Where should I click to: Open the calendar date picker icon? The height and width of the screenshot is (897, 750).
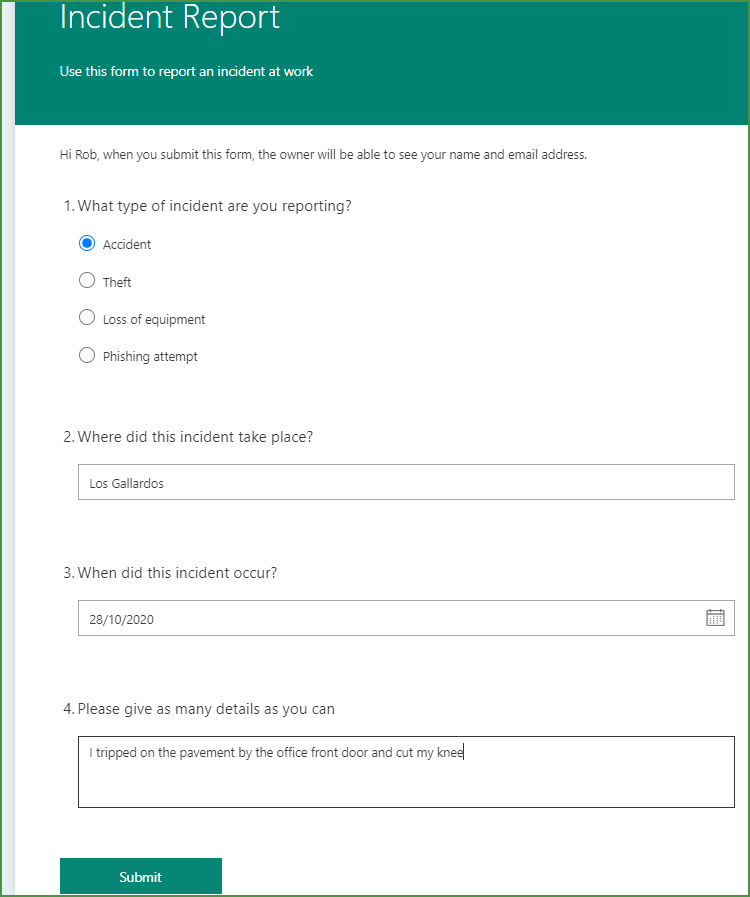click(x=715, y=617)
